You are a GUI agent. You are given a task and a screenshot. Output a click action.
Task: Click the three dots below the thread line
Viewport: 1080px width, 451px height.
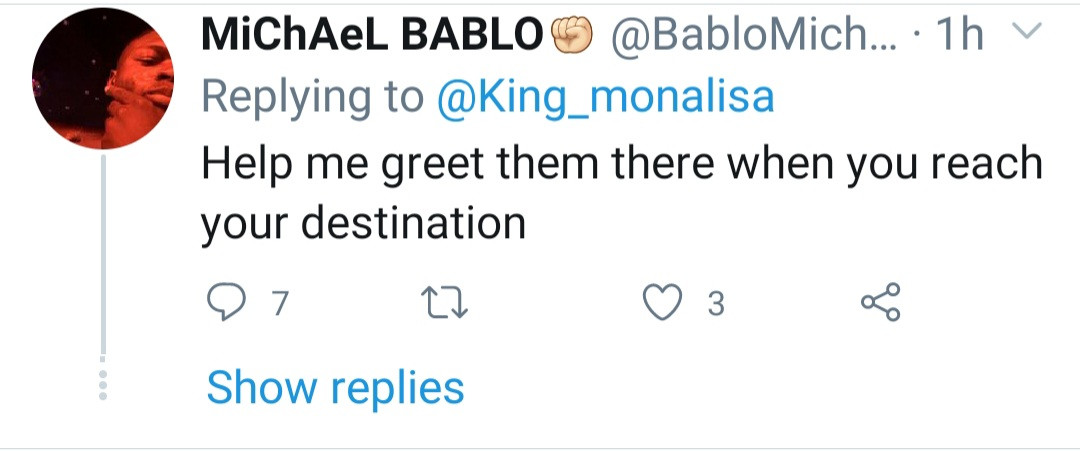point(103,385)
